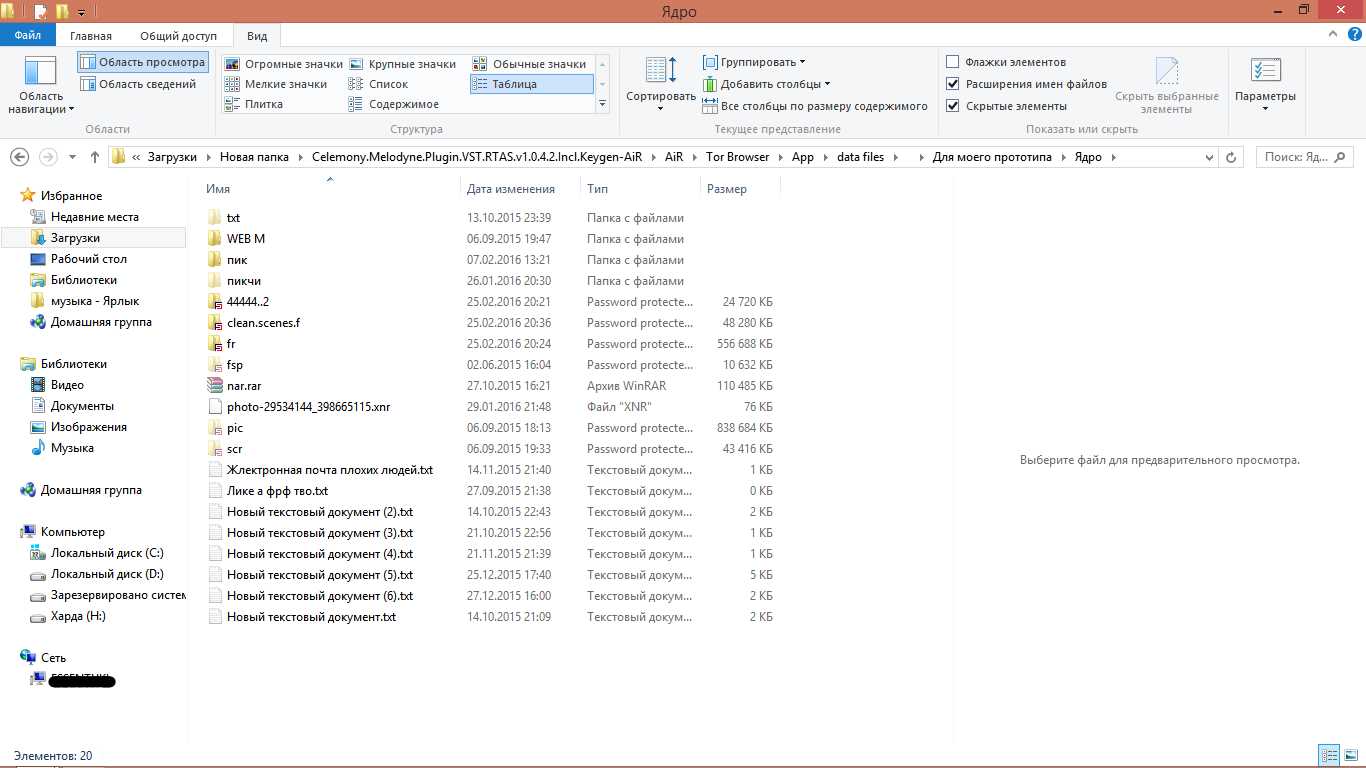Open Рабочий стол in the navigation pane
1366x768 pixels.
click(x=89, y=259)
